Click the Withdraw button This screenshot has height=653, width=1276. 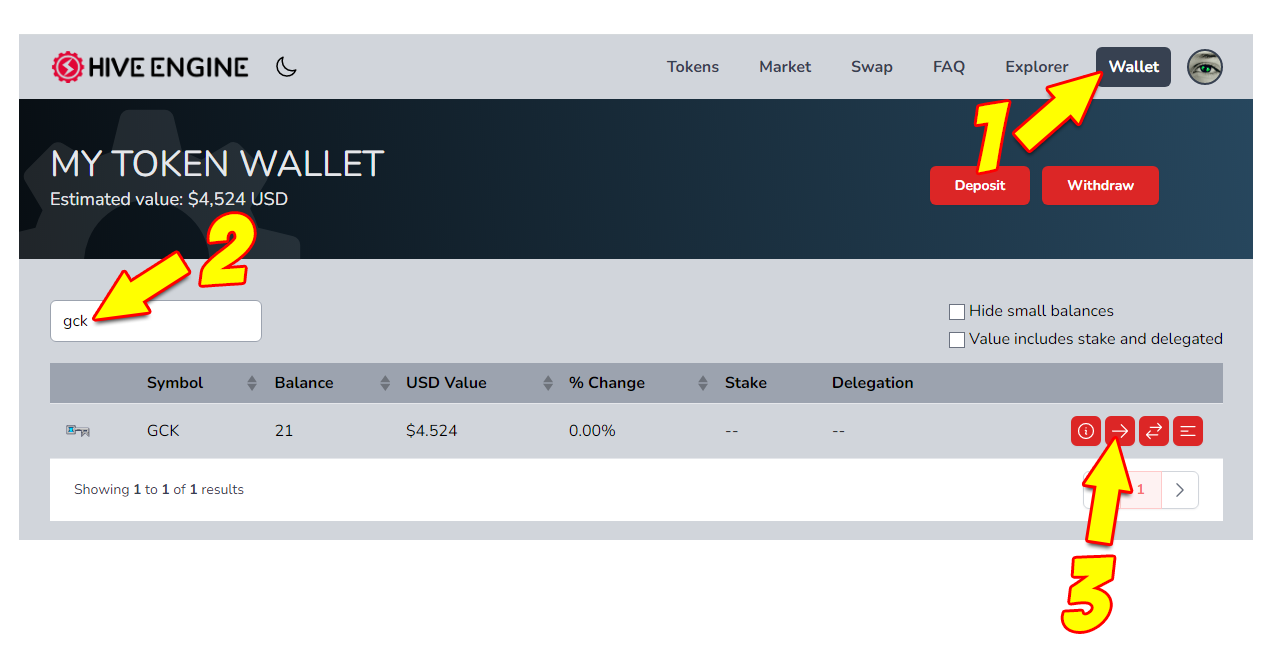(1100, 186)
